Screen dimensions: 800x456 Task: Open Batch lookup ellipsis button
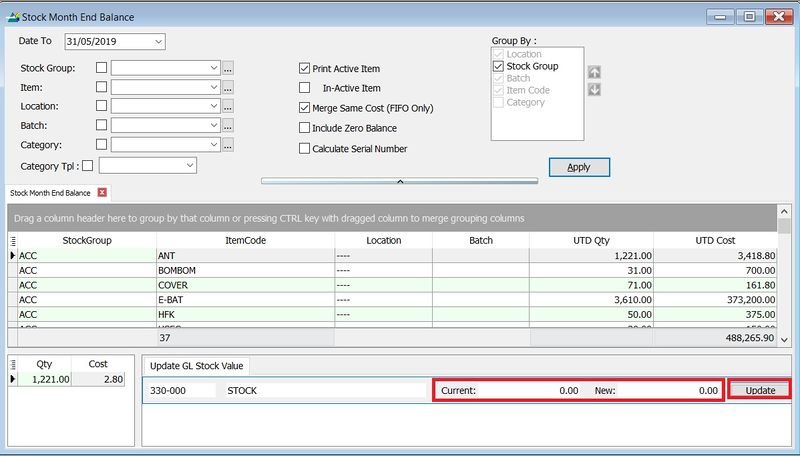coord(228,126)
